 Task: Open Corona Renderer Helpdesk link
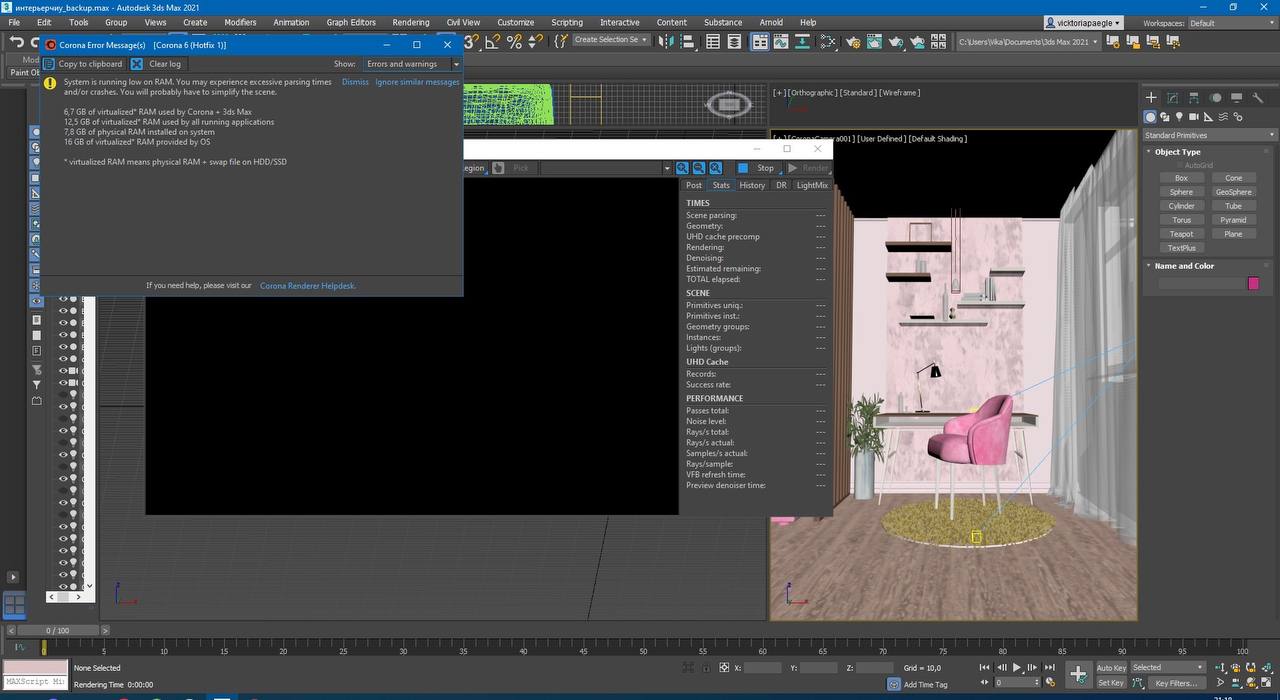coord(308,286)
